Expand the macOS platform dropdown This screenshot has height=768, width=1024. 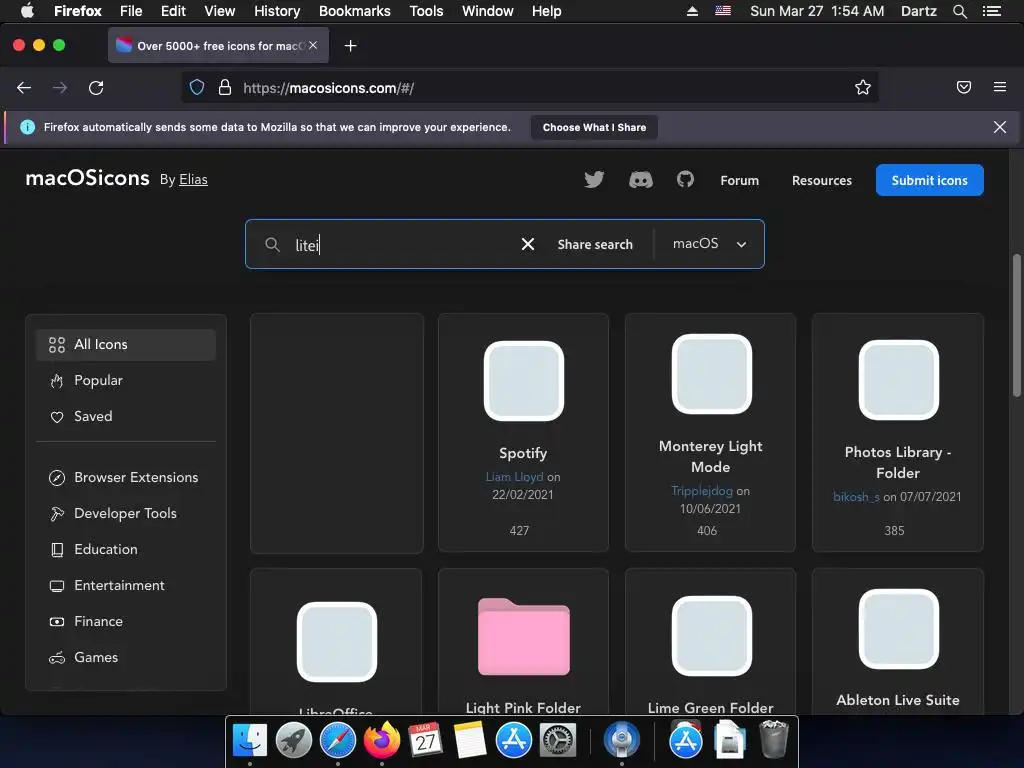click(709, 244)
